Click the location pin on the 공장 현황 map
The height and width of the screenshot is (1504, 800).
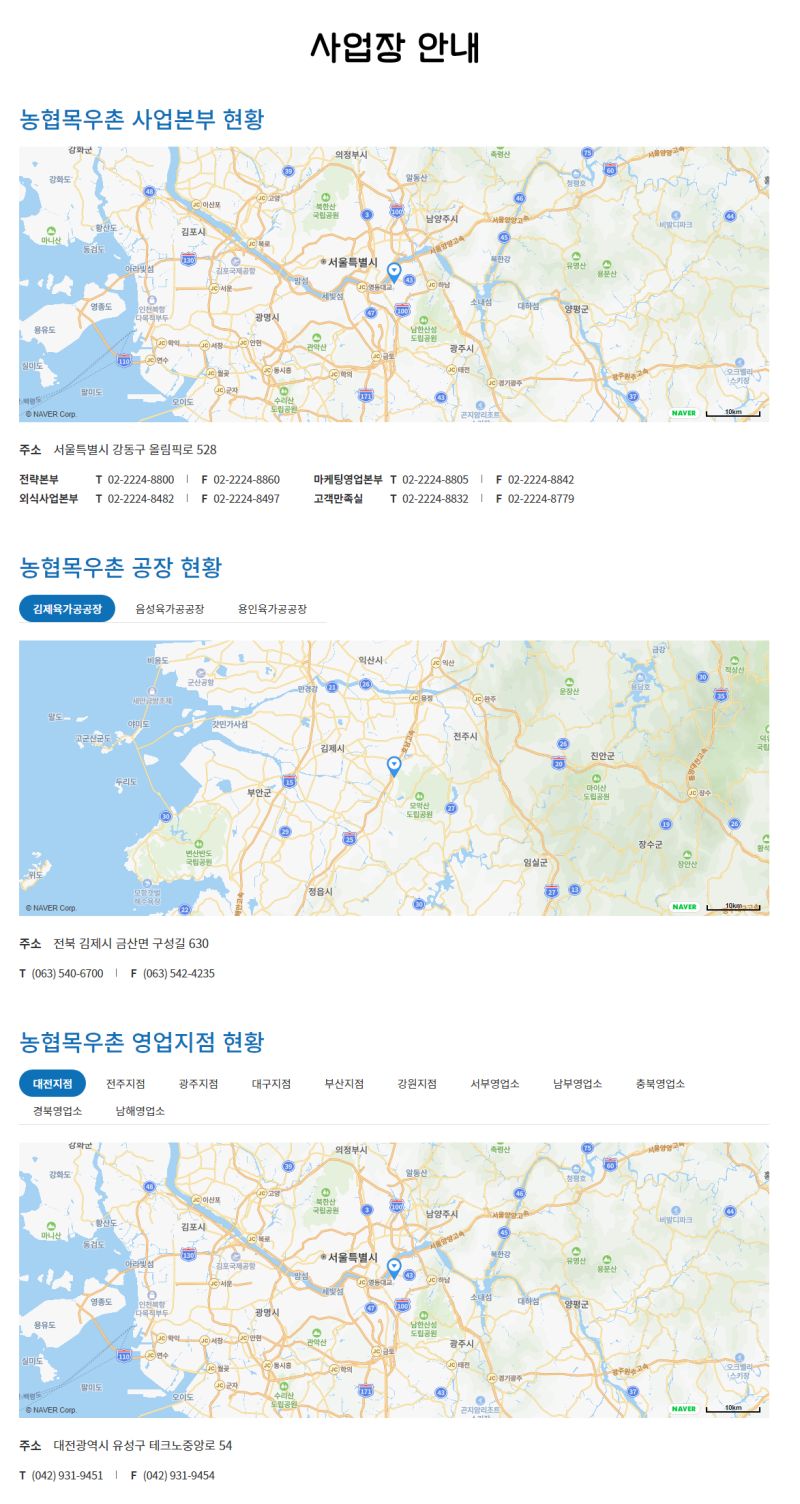click(394, 766)
